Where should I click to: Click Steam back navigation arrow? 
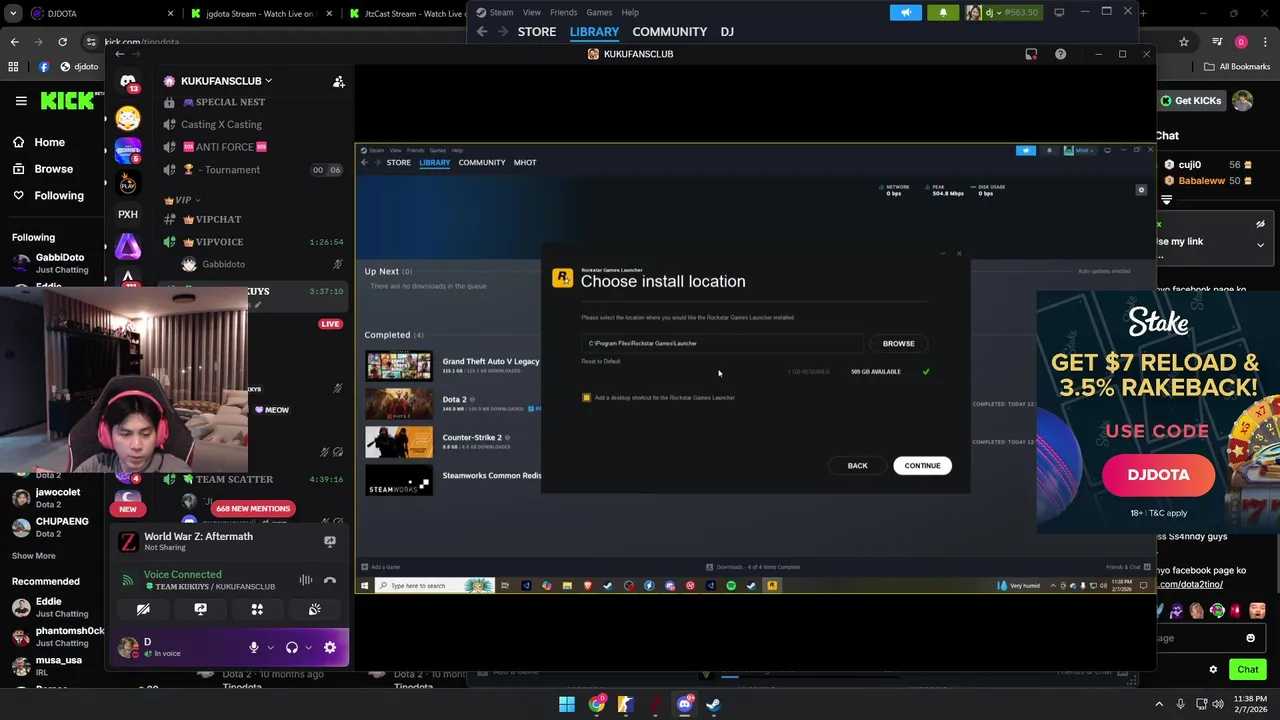pyautogui.click(x=482, y=32)
